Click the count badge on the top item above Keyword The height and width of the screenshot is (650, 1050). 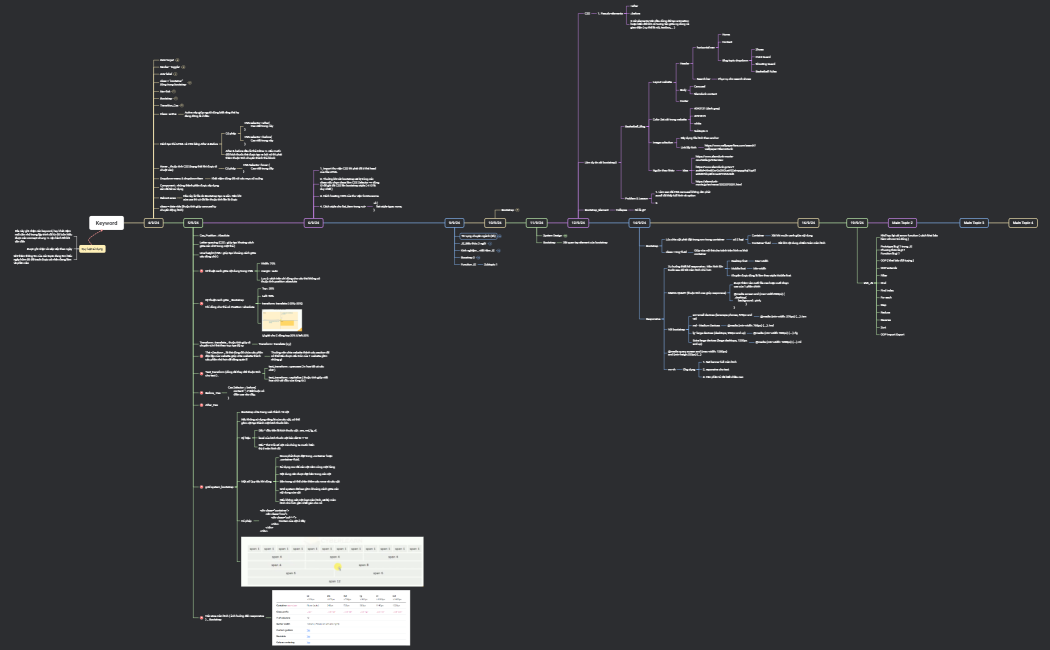[x=179, y=60]
